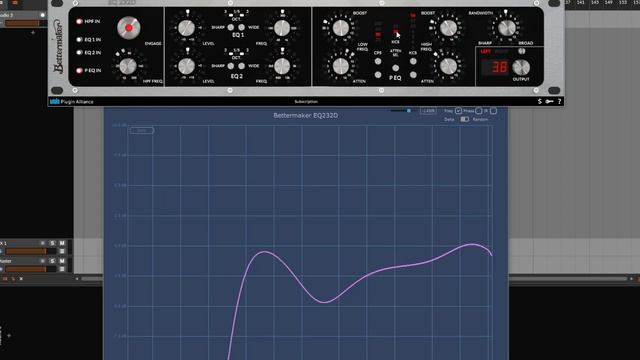Image resolution: width=640 pixels, height=360 pixels.
Task: Click the Master track volume fader
Action: pyautogui.click(x=31, y=269)
